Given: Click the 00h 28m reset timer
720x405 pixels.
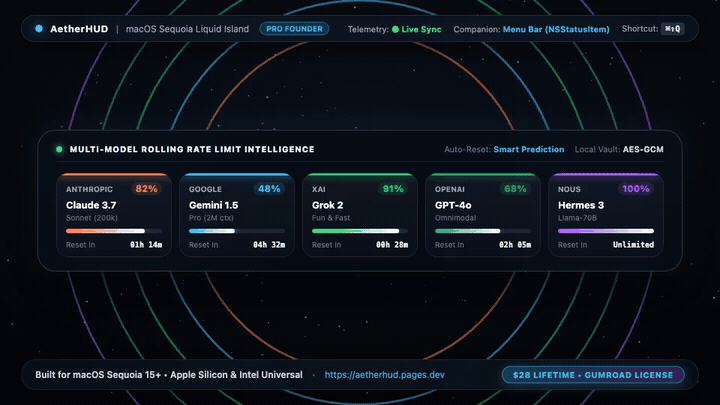Looking at the screenshot, I should coord(392,245).
